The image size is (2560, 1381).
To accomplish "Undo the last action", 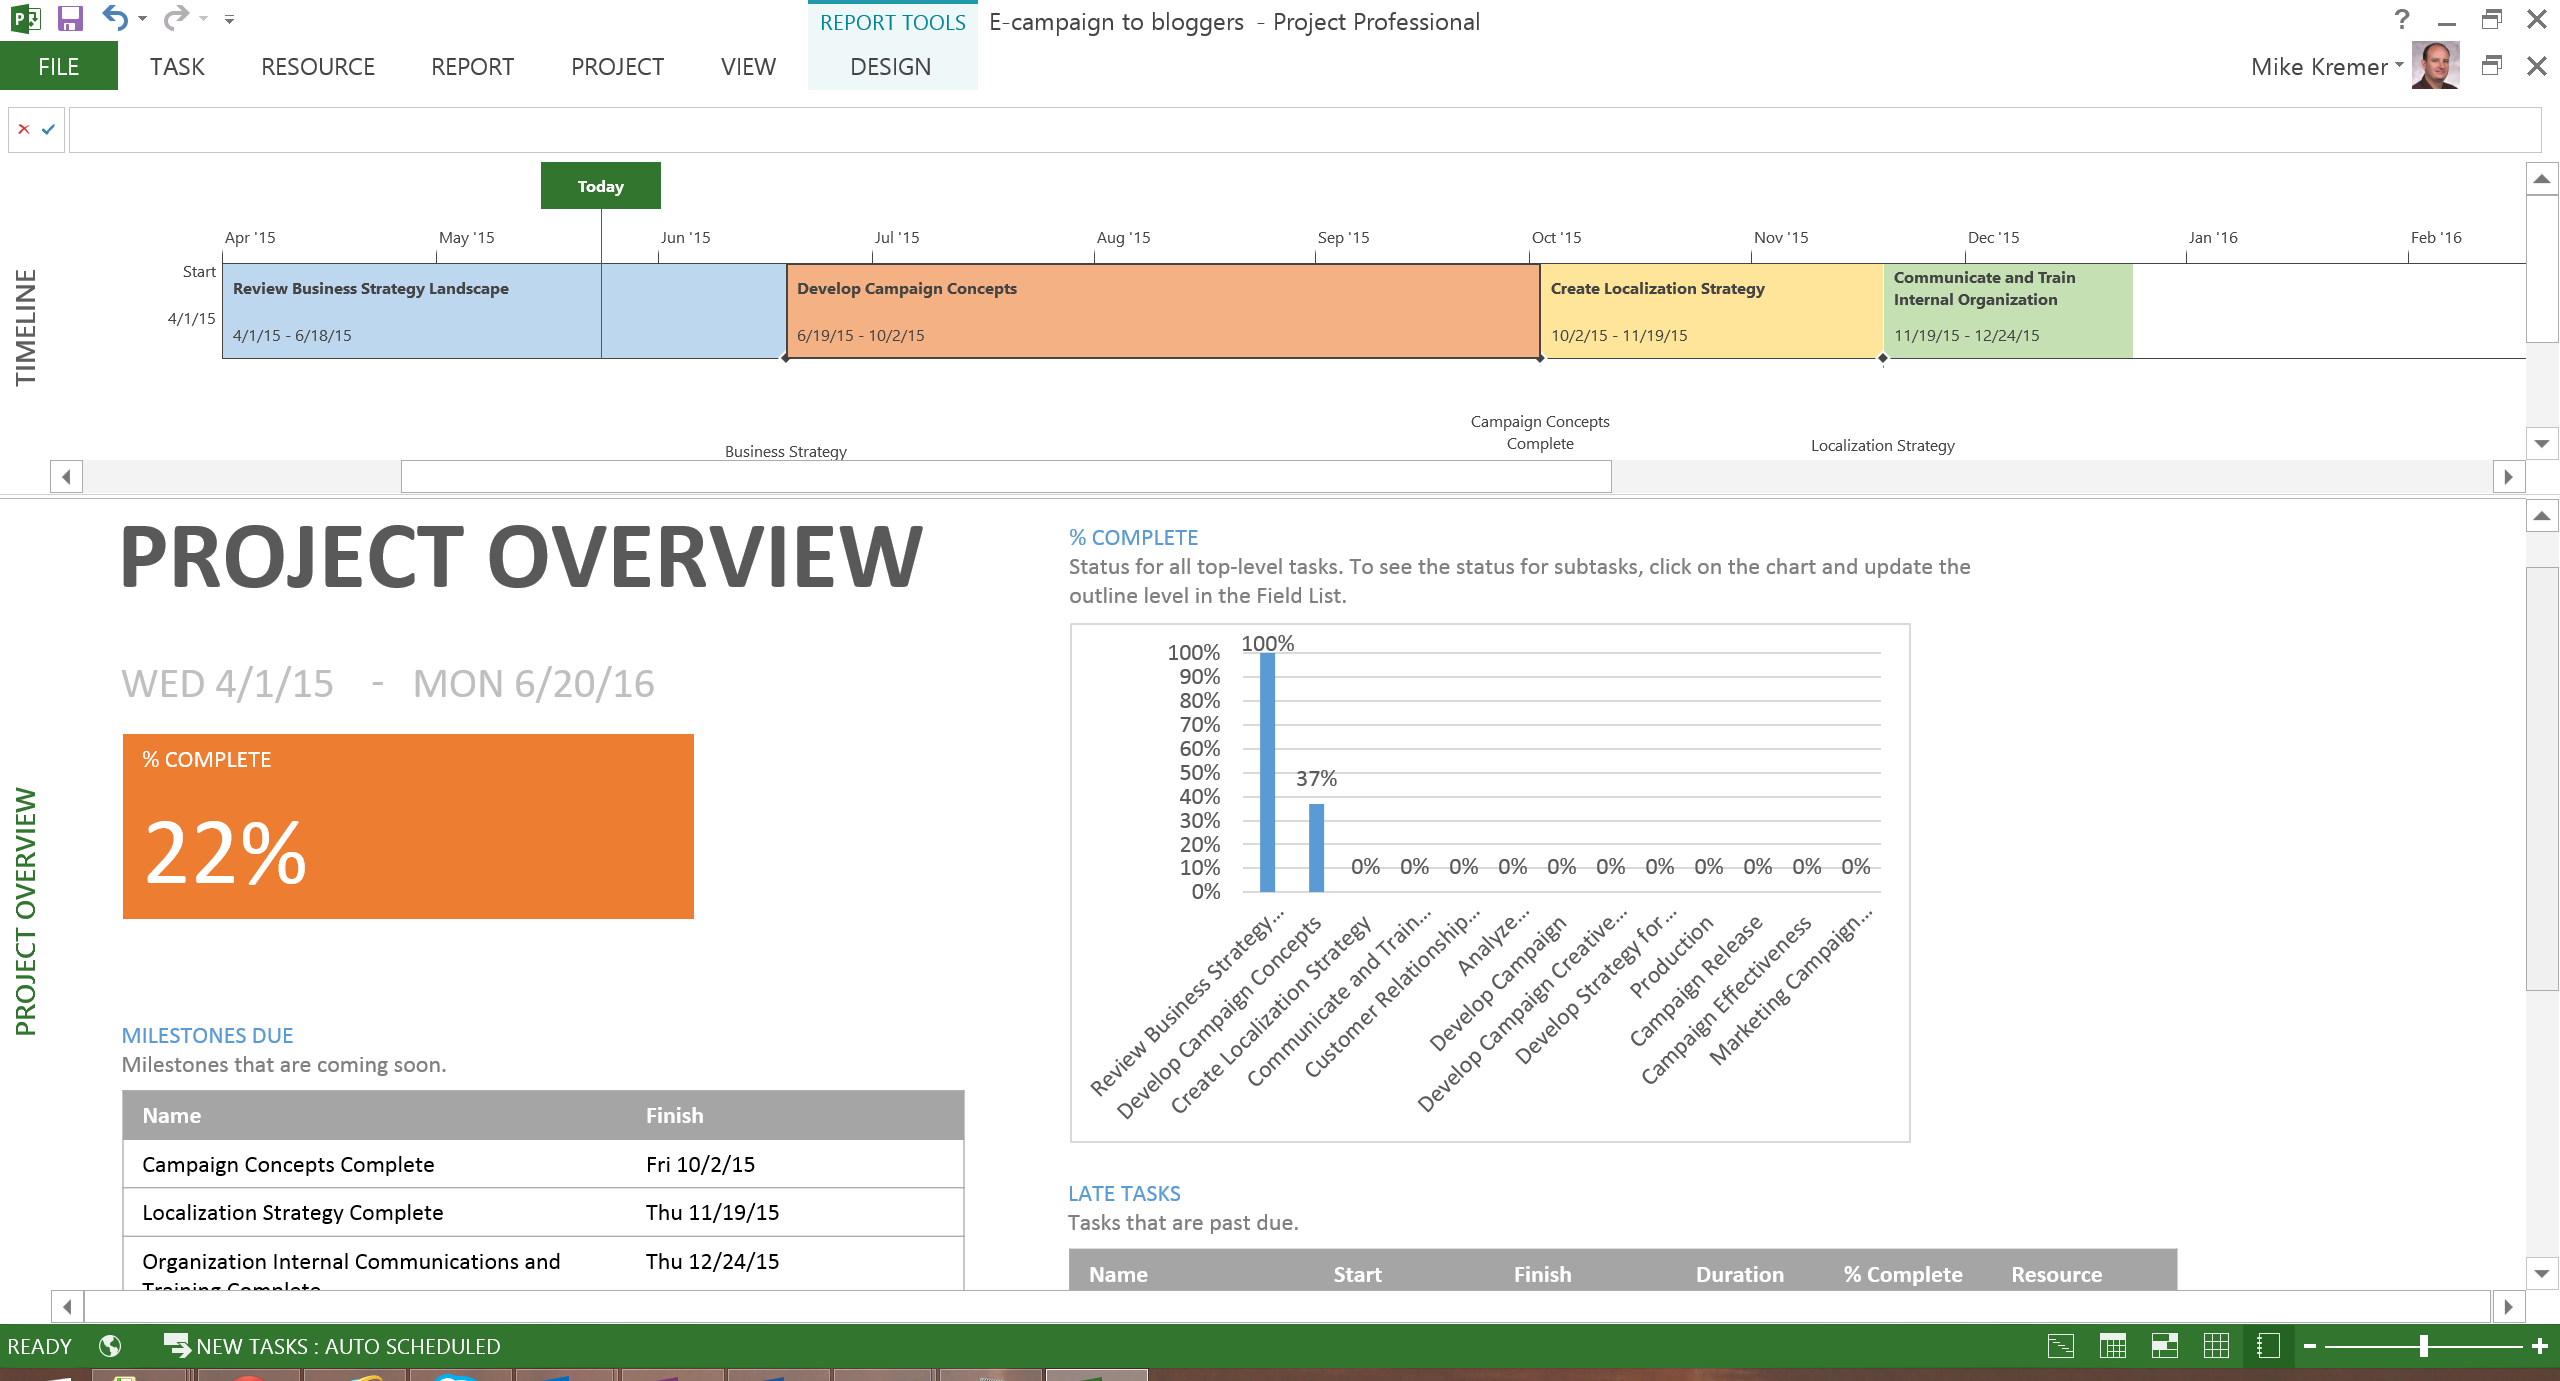I will [x=113, y=17].
